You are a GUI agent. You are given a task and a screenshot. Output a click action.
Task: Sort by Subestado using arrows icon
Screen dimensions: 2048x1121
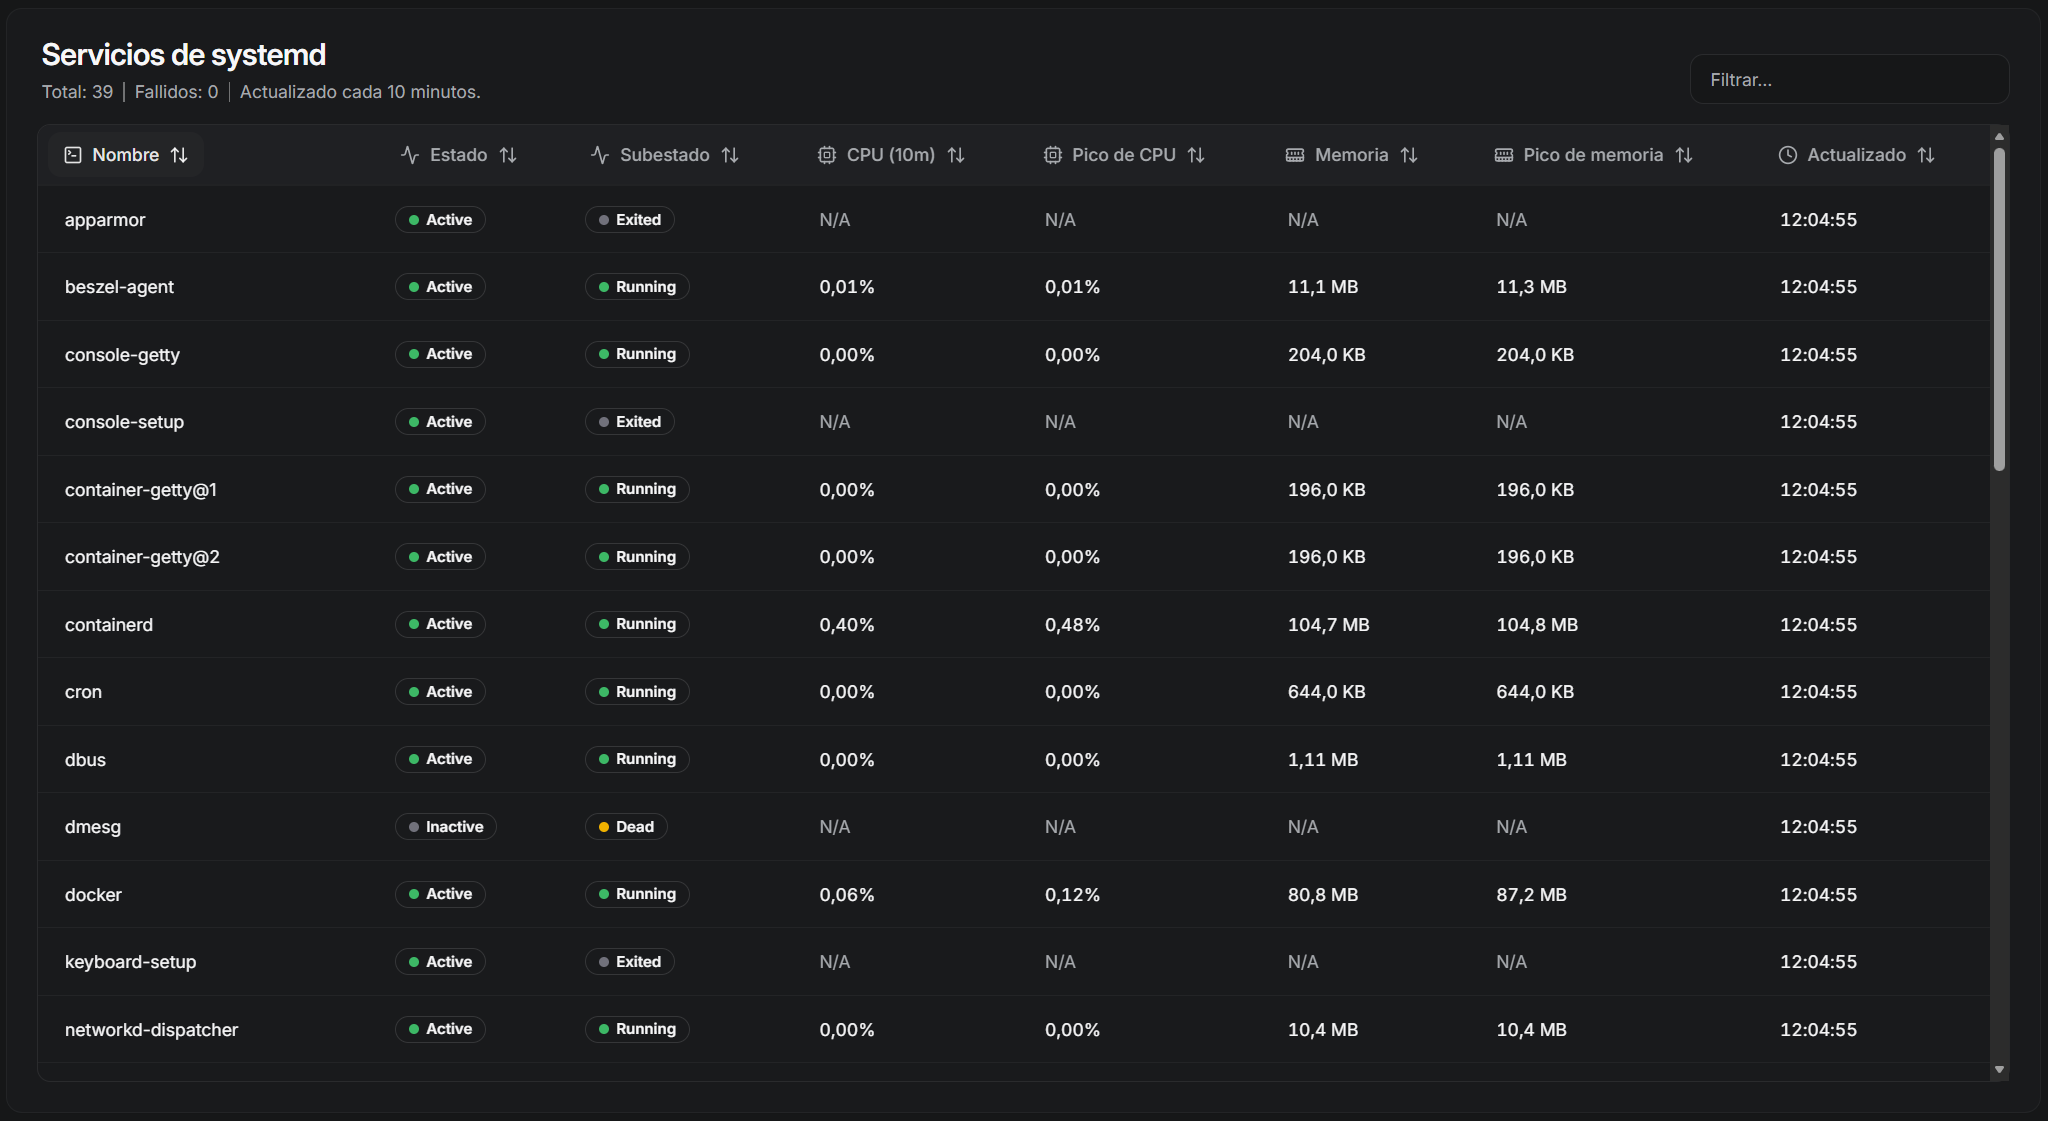(730, 155)
